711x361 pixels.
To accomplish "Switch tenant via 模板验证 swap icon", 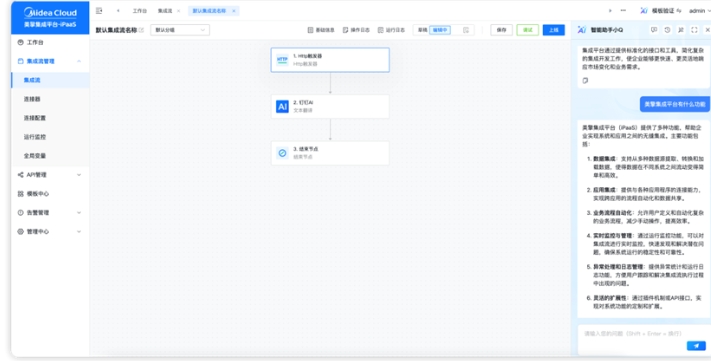I will pyautogui.click(x=679, y=10).
